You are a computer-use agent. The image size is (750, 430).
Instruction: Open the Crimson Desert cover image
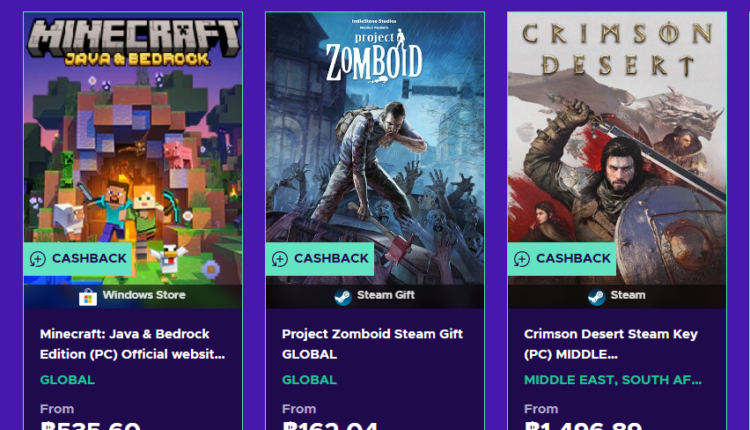click(x=617, y=140)
